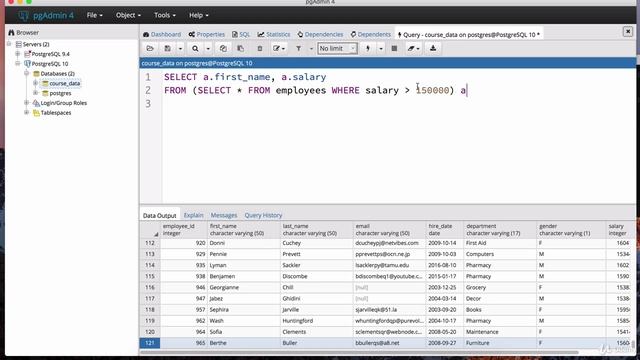Close the query panel with X button

tap(628, 31)
